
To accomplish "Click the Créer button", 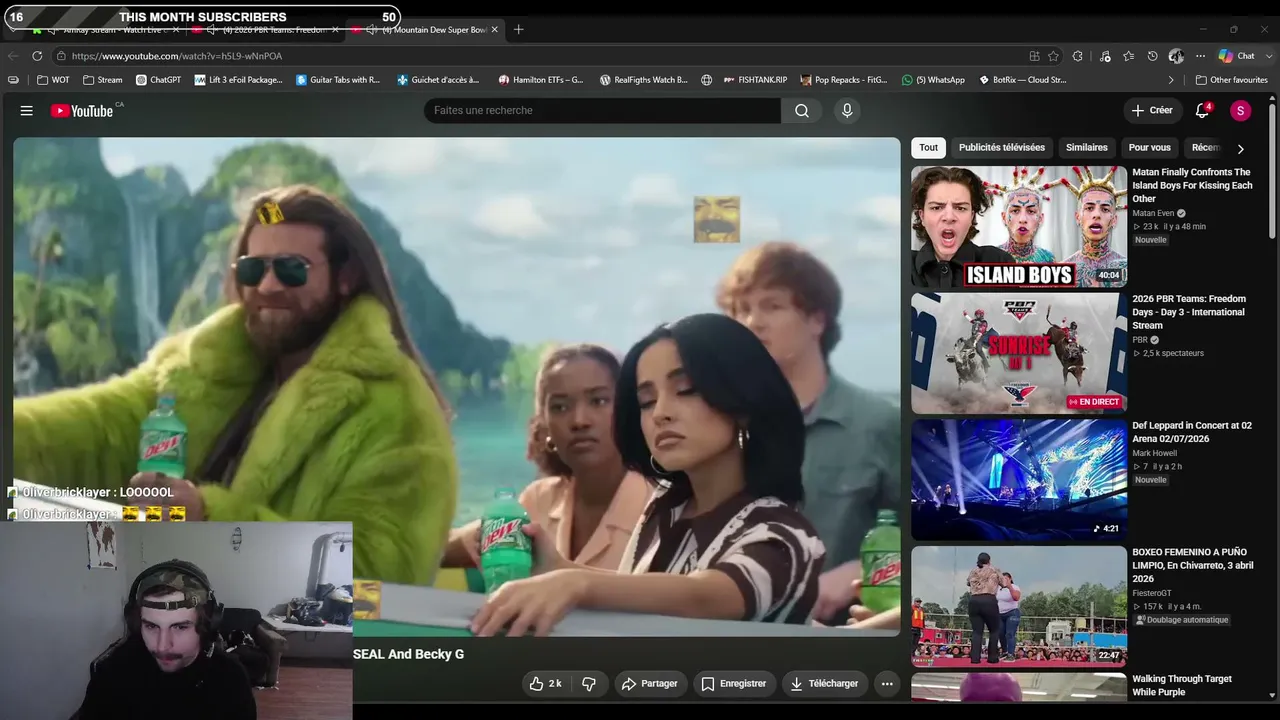I will 1152,111.
